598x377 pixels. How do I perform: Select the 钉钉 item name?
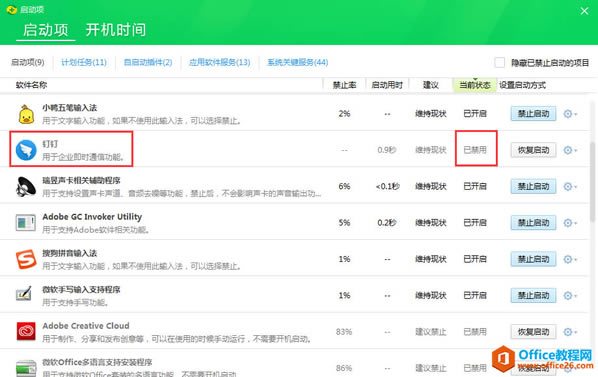tap(50, 144)
